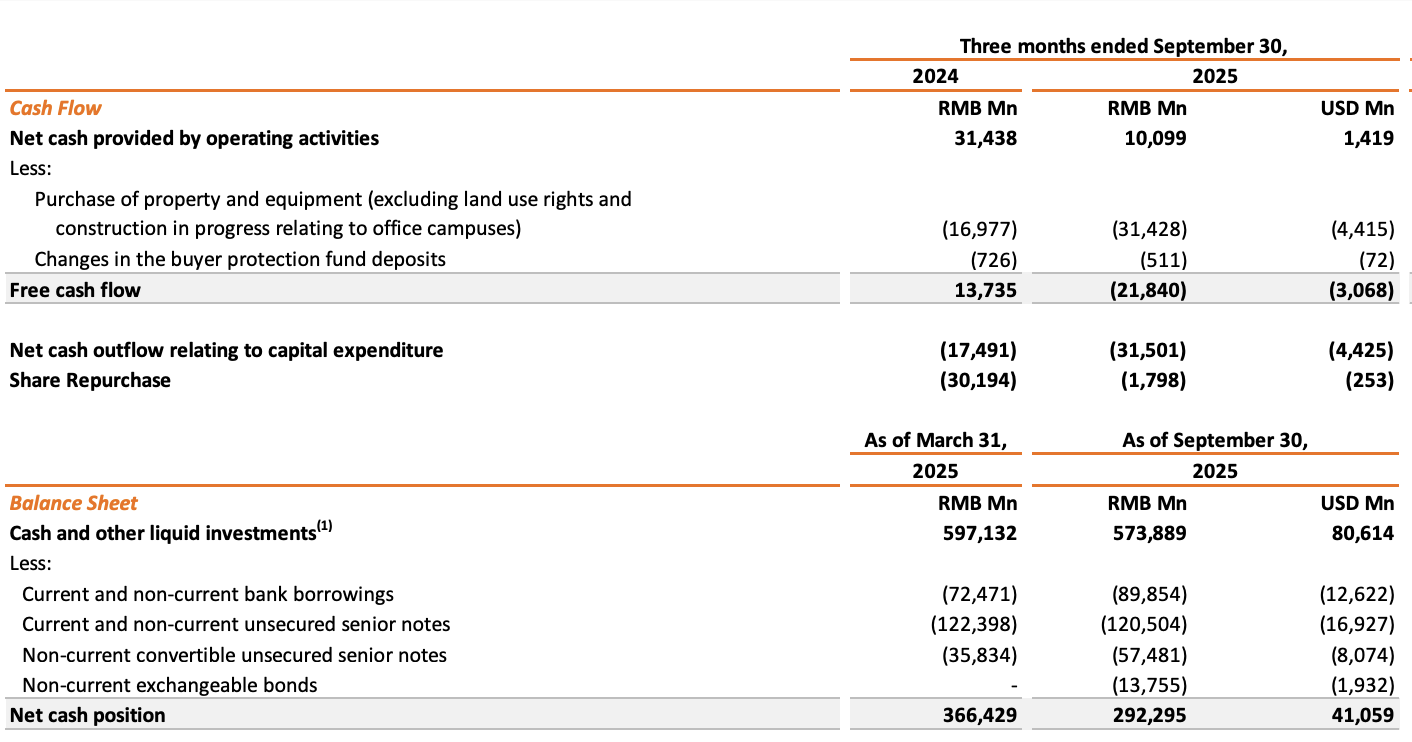Click the Balance Sheet section heading
The image size is (1412, 742).
pyautogui.click(x=74, y=503)
